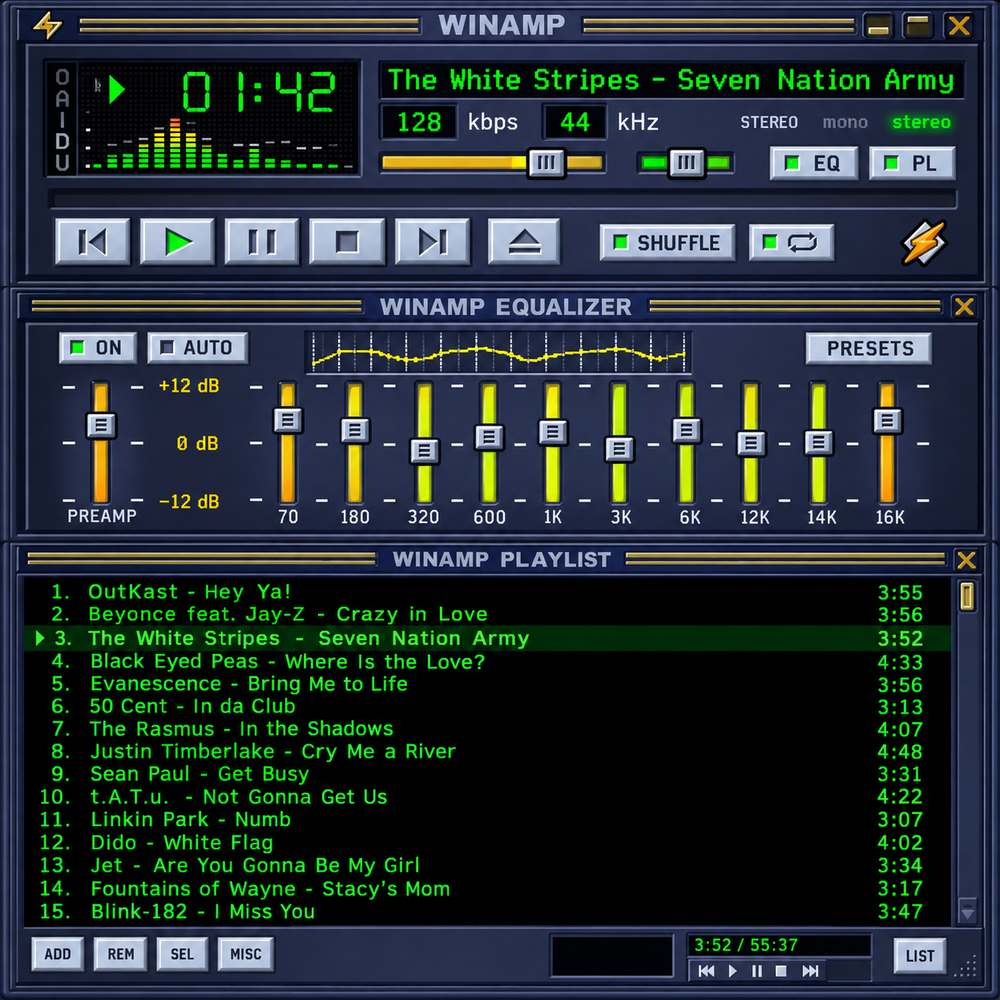The image size is (1000, 1000).
Task: Click mini Stop button in playlist footer
Action: (781, 971)
